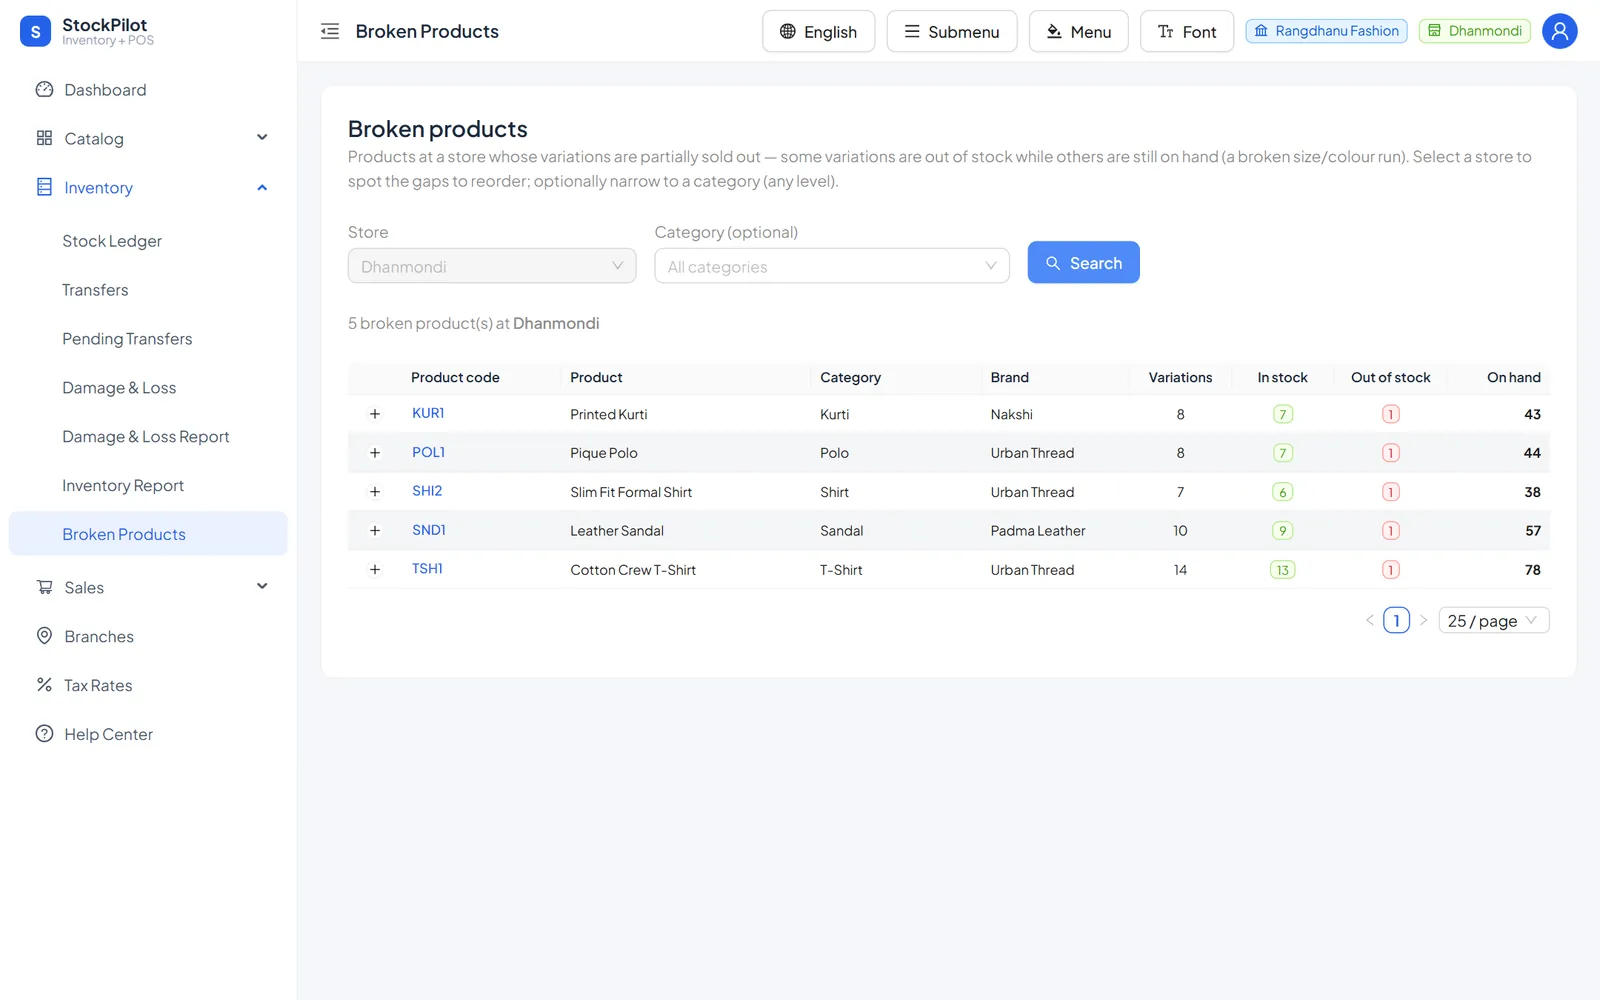Expand the TSH1 row
Image resolution: width=1600 pixels, height=1000 pixels.
375,570
